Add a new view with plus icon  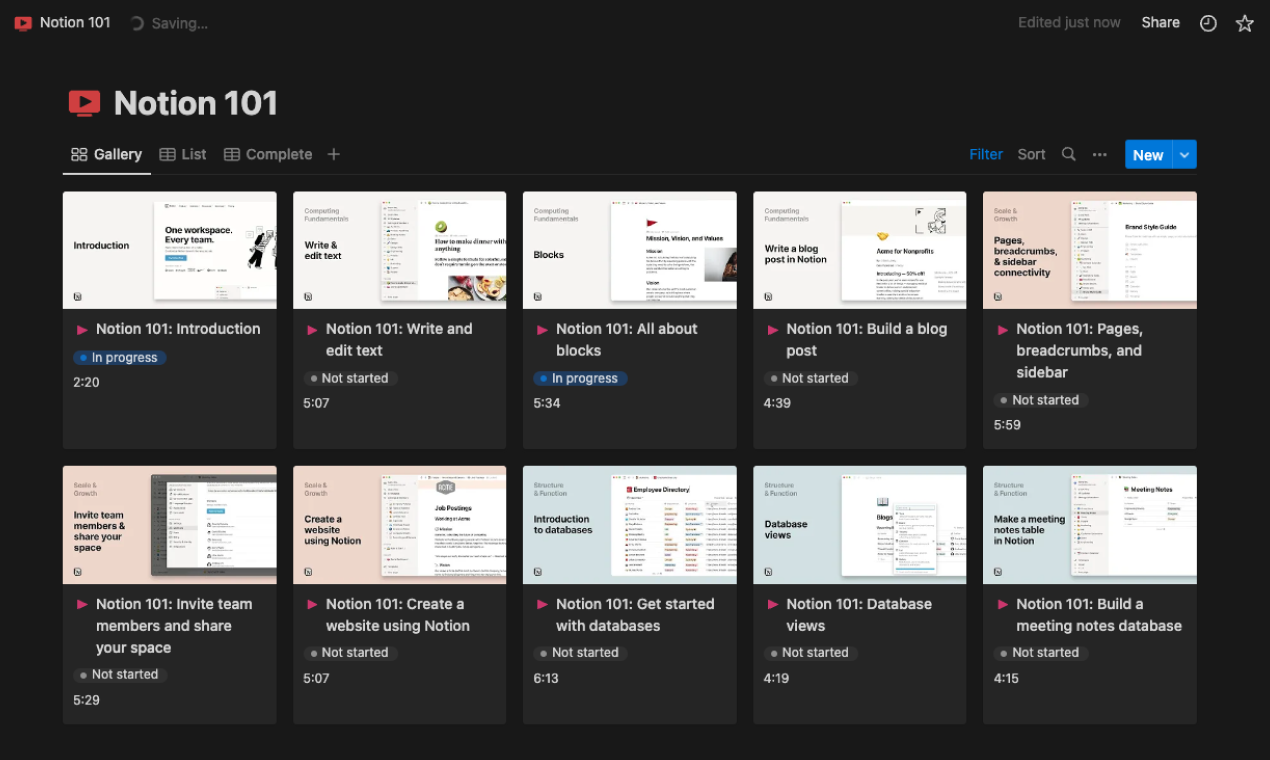[334, 154]
